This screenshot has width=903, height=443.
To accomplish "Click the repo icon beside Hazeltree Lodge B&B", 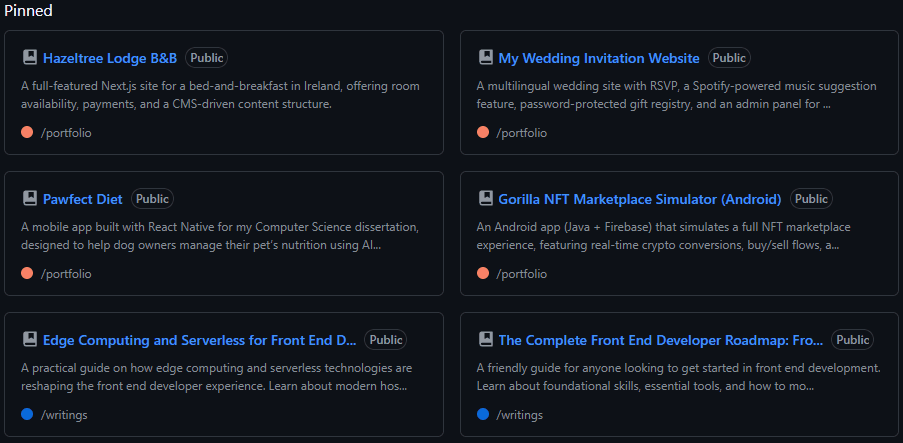I will (x=29, y=58).
